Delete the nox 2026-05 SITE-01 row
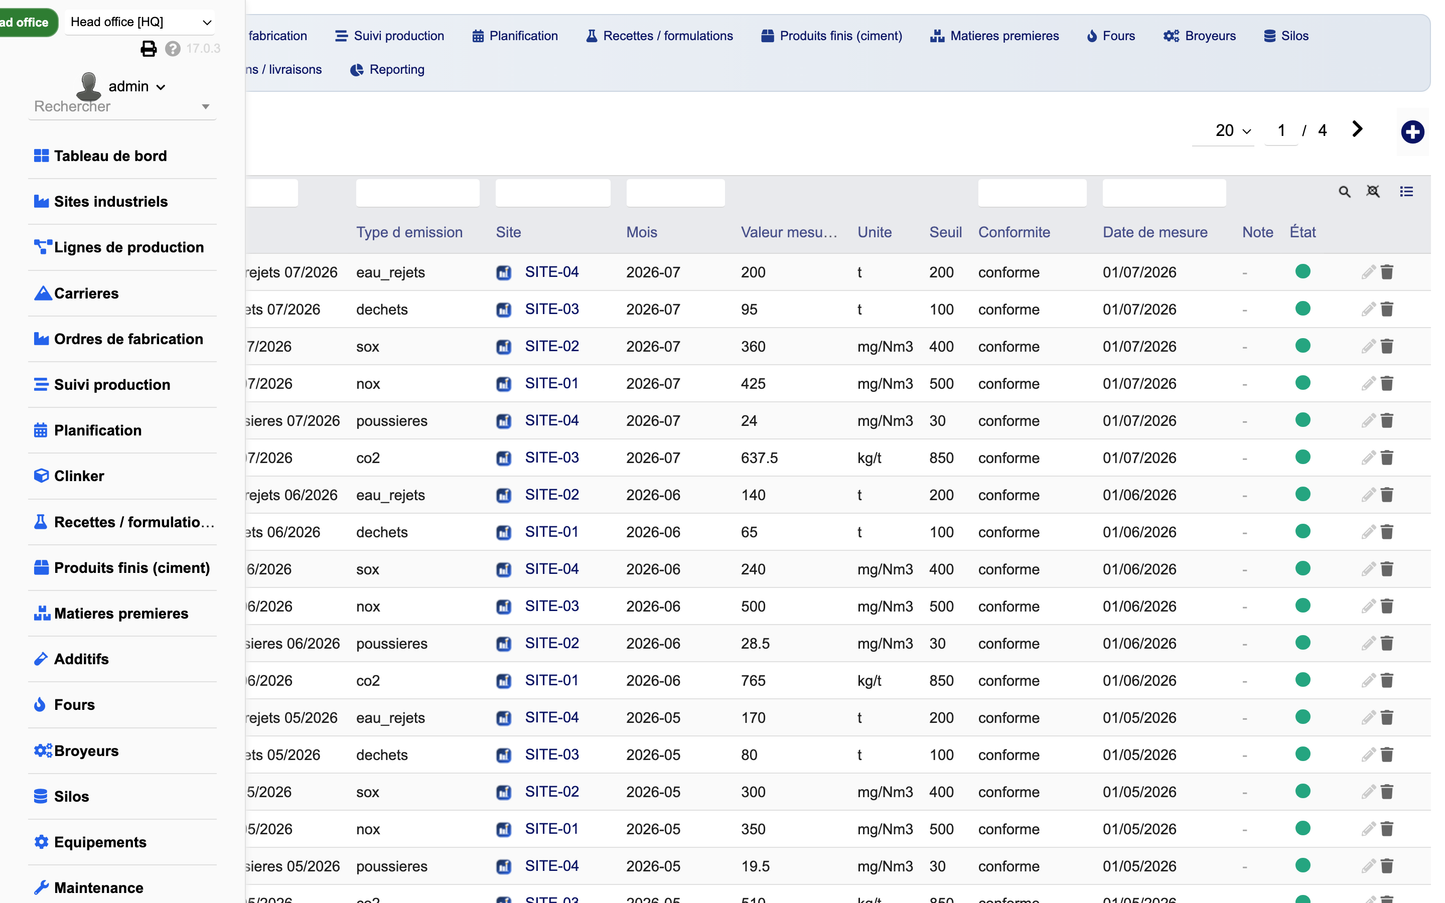 pos(1387,828)
